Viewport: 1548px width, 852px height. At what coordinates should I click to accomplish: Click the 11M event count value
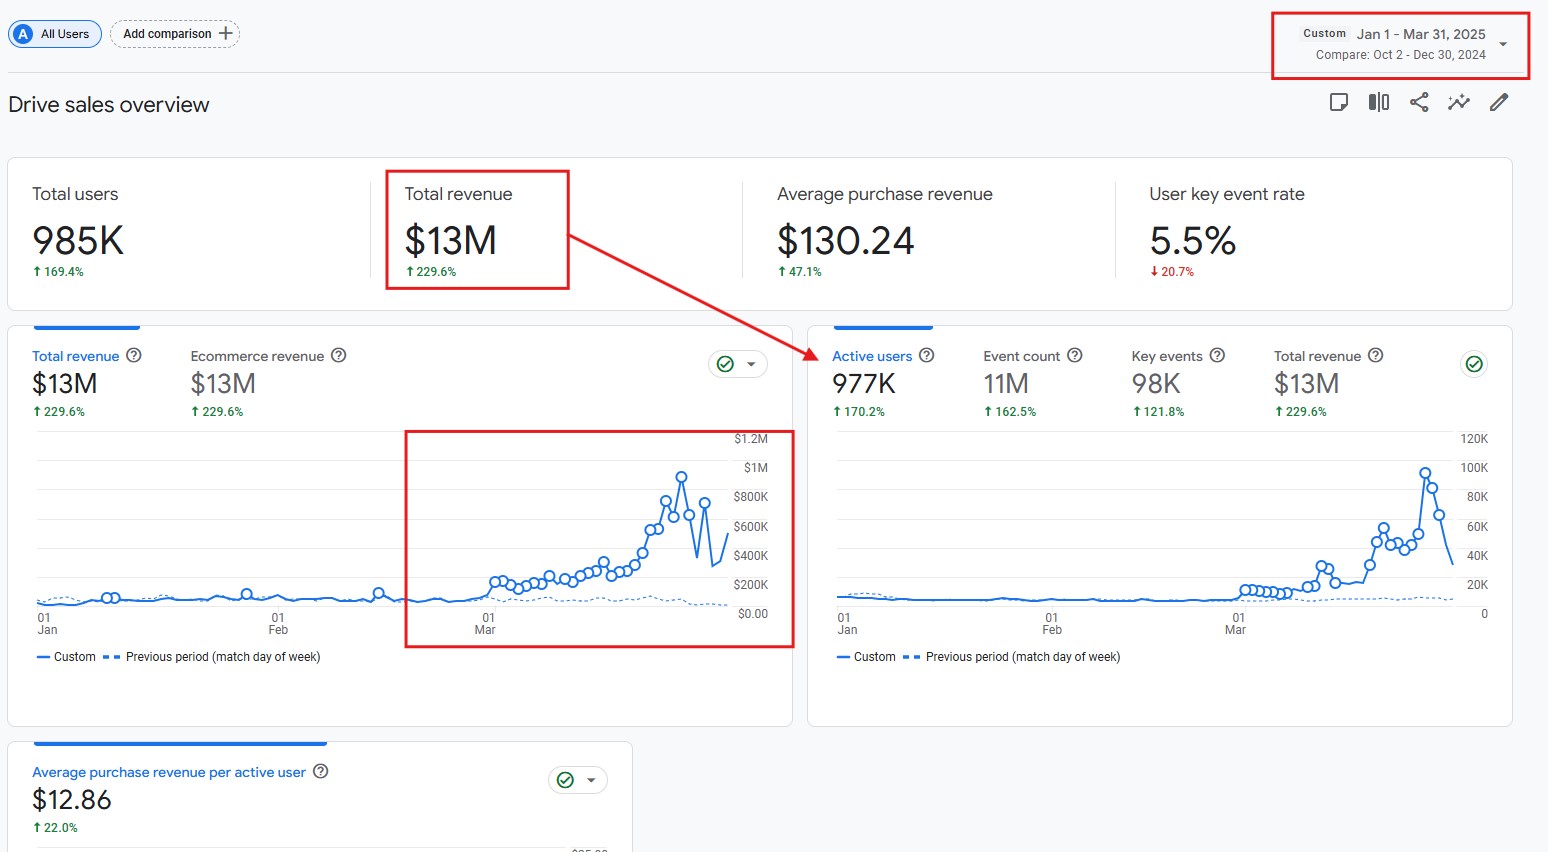1006,384
